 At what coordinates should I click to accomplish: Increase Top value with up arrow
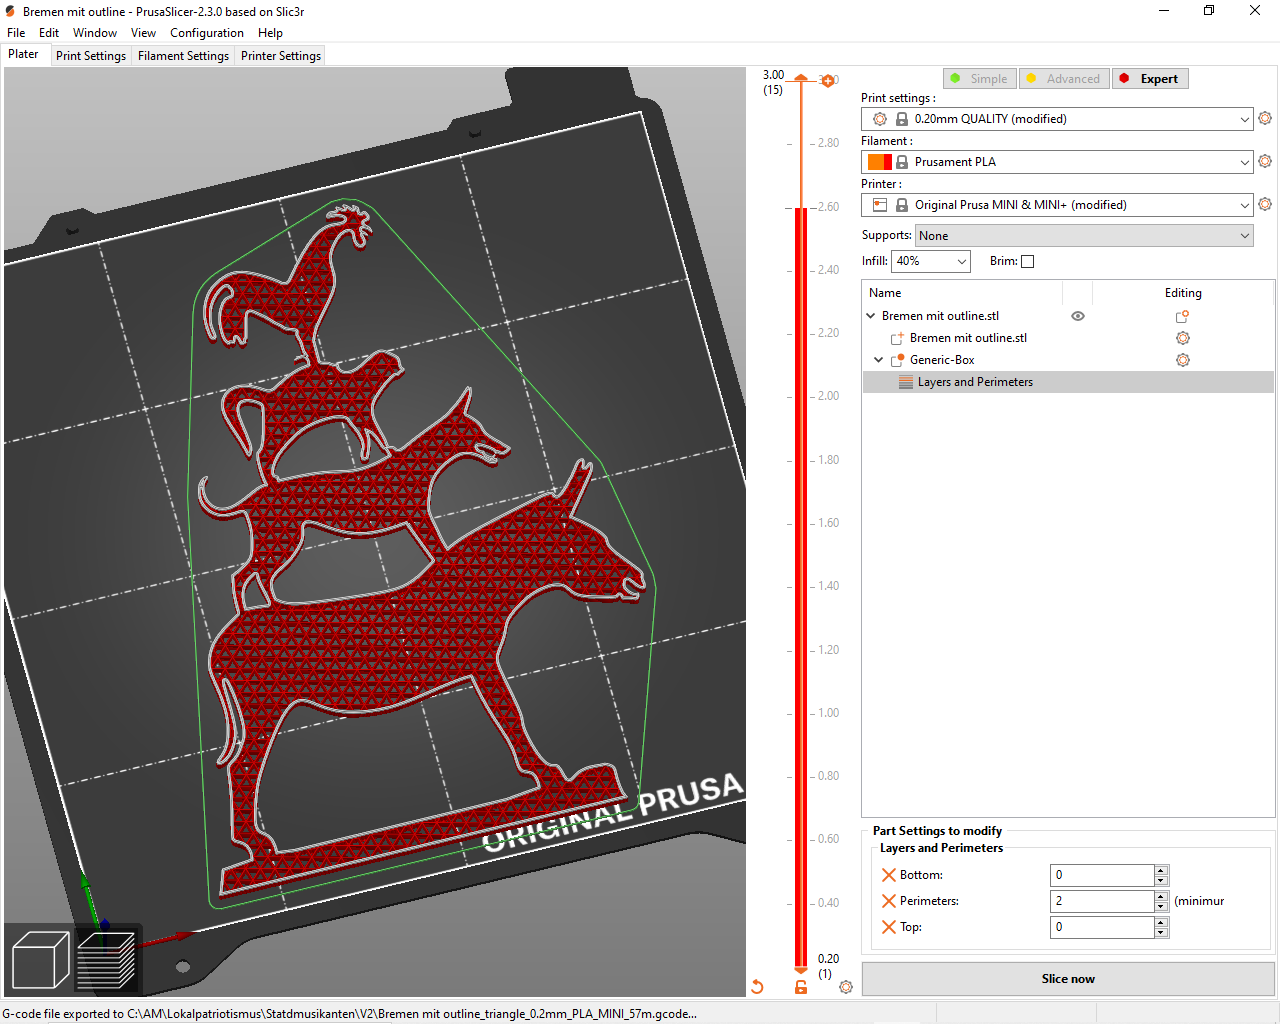(x=1161, y=922)
